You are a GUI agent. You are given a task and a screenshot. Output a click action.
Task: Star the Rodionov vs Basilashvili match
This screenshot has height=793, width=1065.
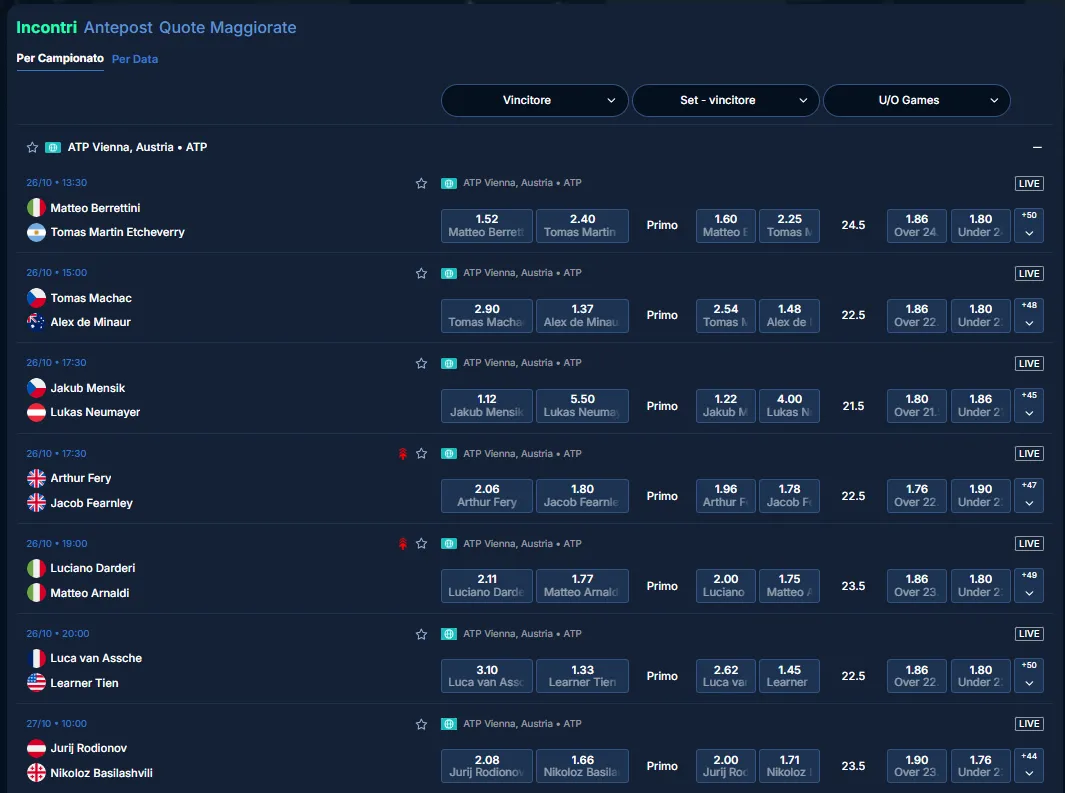point(421,724)
